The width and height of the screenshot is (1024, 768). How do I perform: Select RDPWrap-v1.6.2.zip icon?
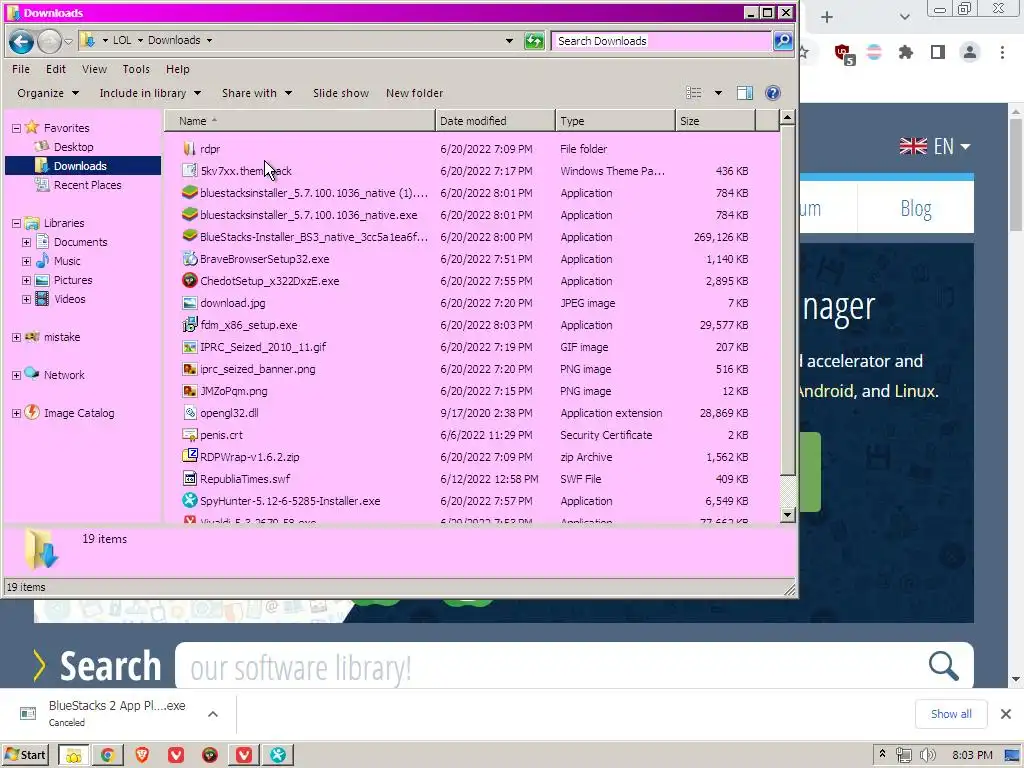tap(189, 456)
